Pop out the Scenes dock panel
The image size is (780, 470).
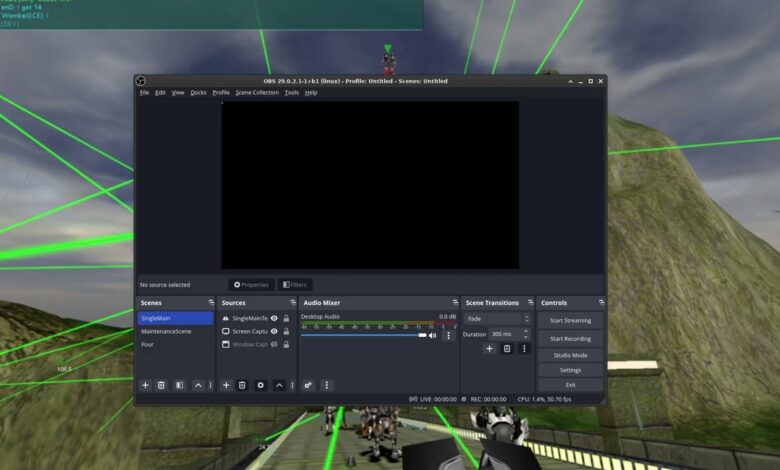click(210, 303)
